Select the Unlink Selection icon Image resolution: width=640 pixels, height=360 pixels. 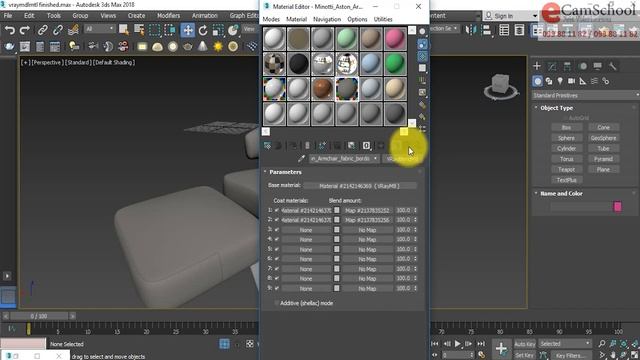click(58, 30)
